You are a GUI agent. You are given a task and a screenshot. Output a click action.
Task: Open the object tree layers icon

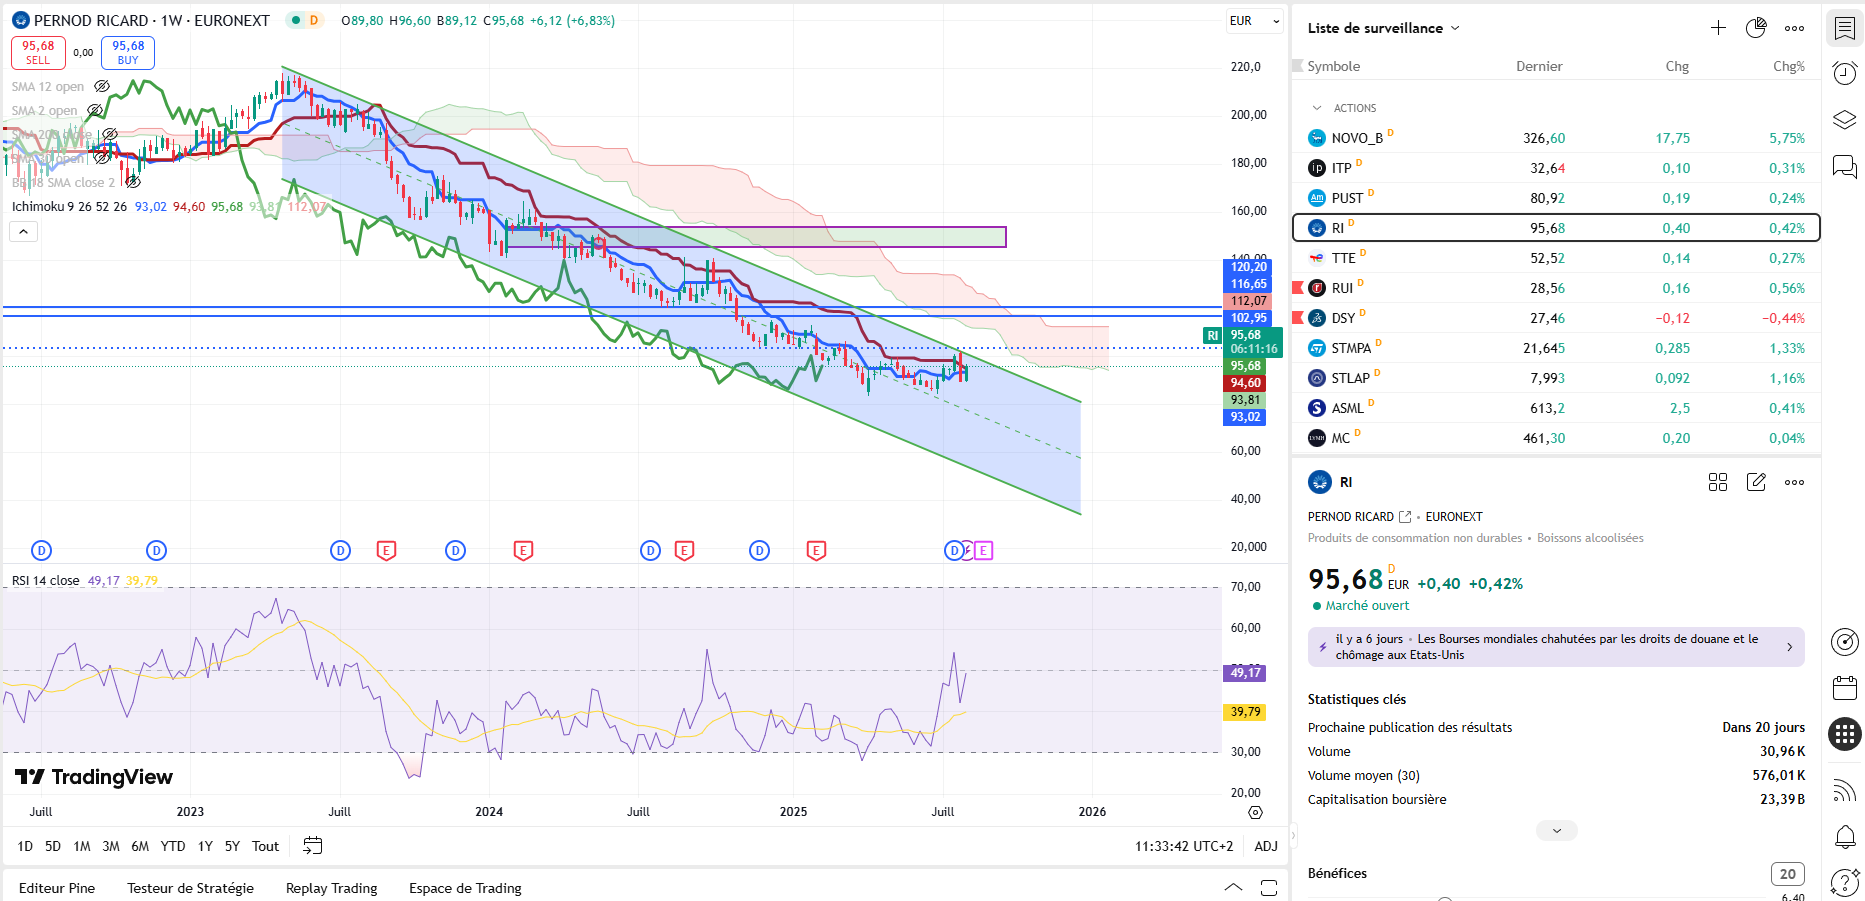pyautogui.click(x=1844, y=120)
